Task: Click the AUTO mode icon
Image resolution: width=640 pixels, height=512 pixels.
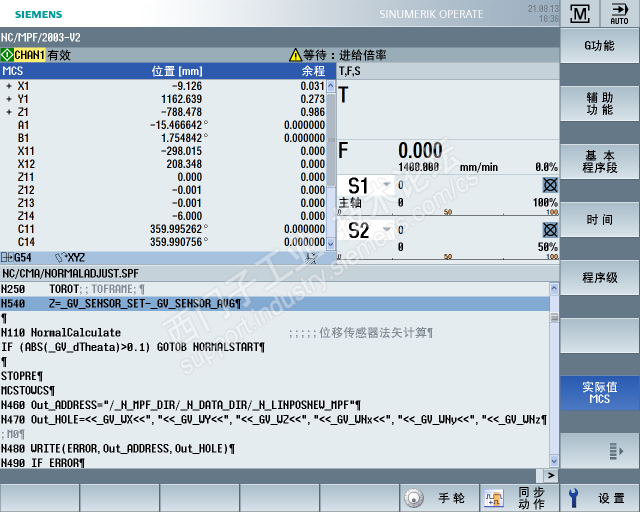Action: click(619, 14)
